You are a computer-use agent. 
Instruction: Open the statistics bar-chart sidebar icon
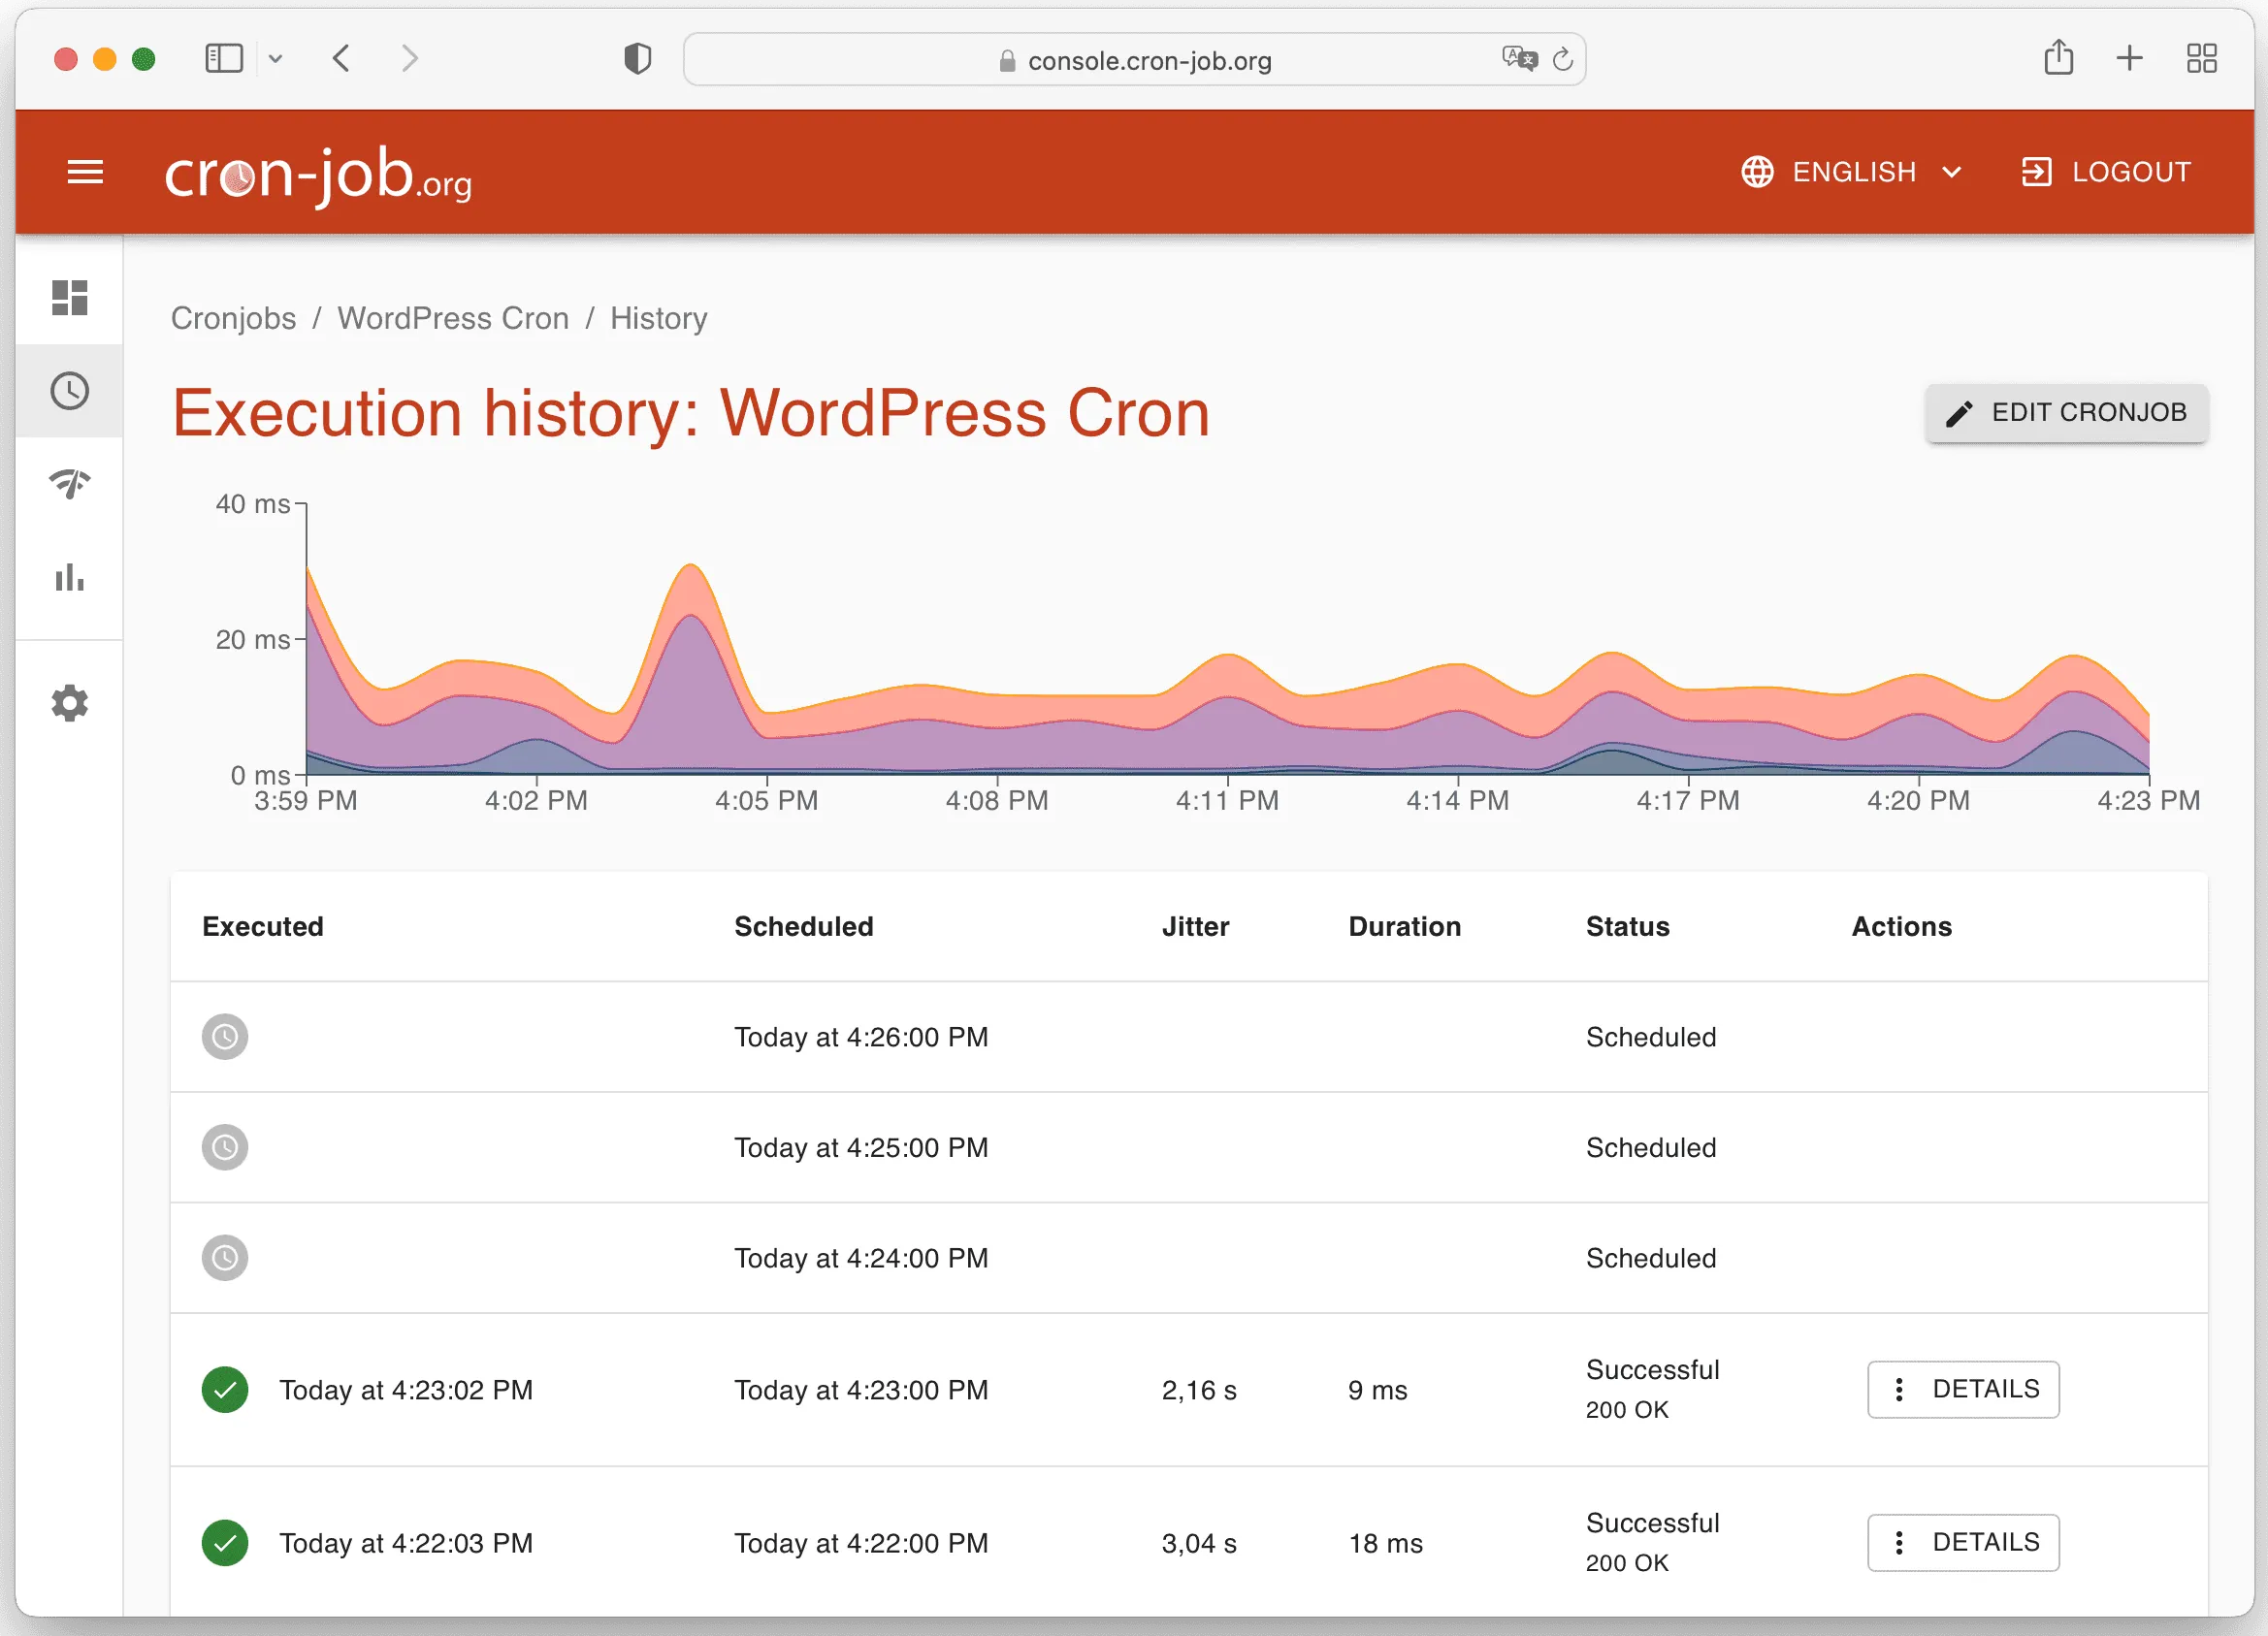point(69,577)
